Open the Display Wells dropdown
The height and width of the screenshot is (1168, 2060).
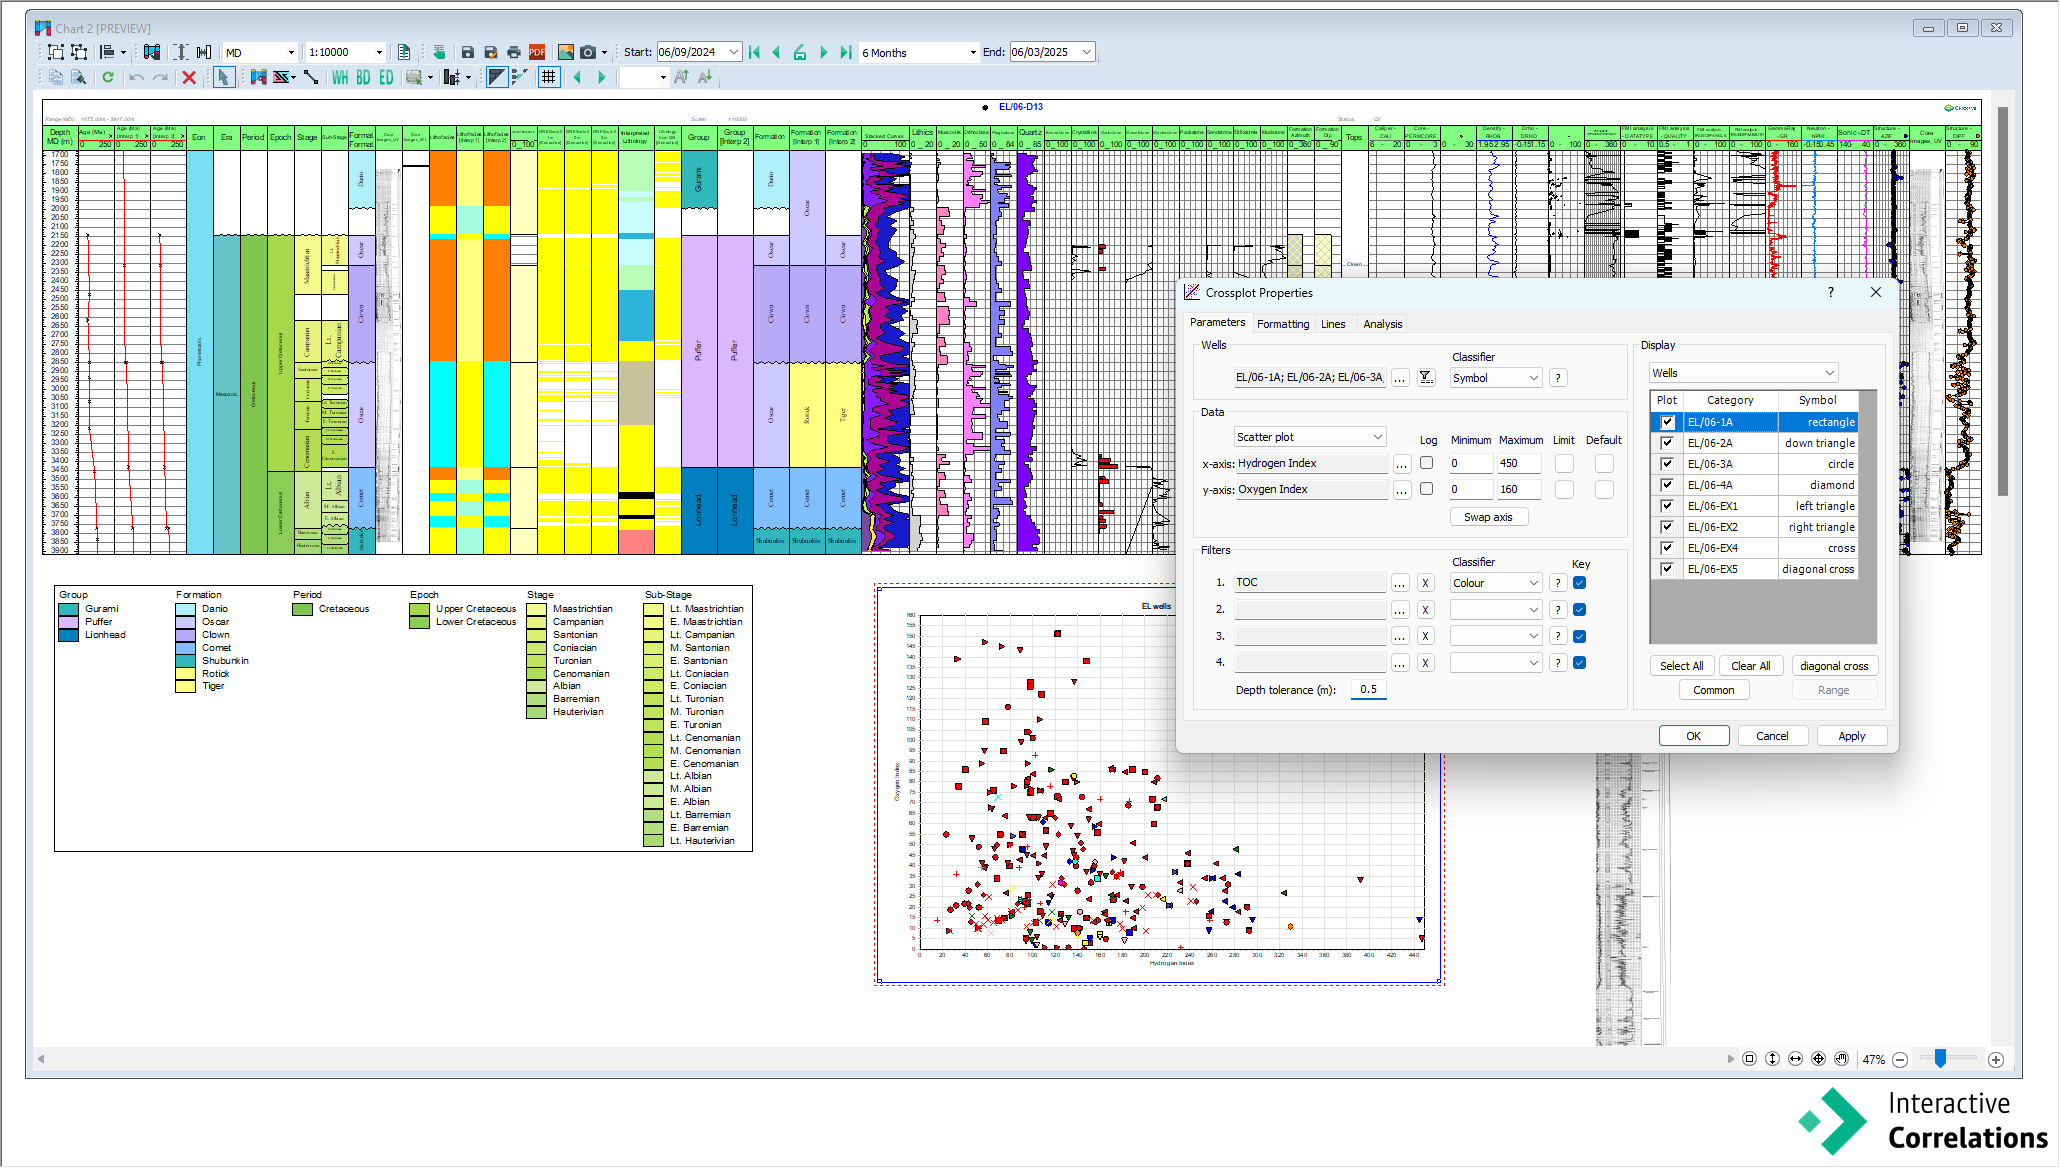click(1744, 373)
